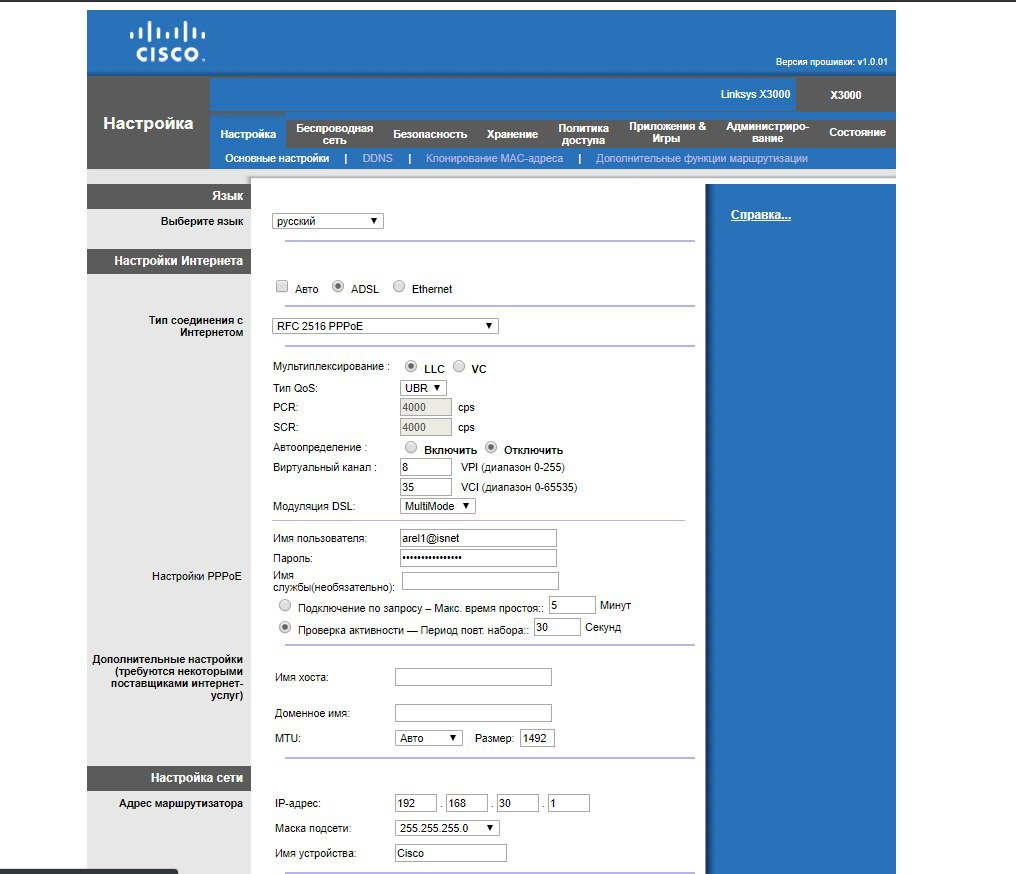1016x874 pixels.
Task: Click the PCR value field
Action: (426, 408)
